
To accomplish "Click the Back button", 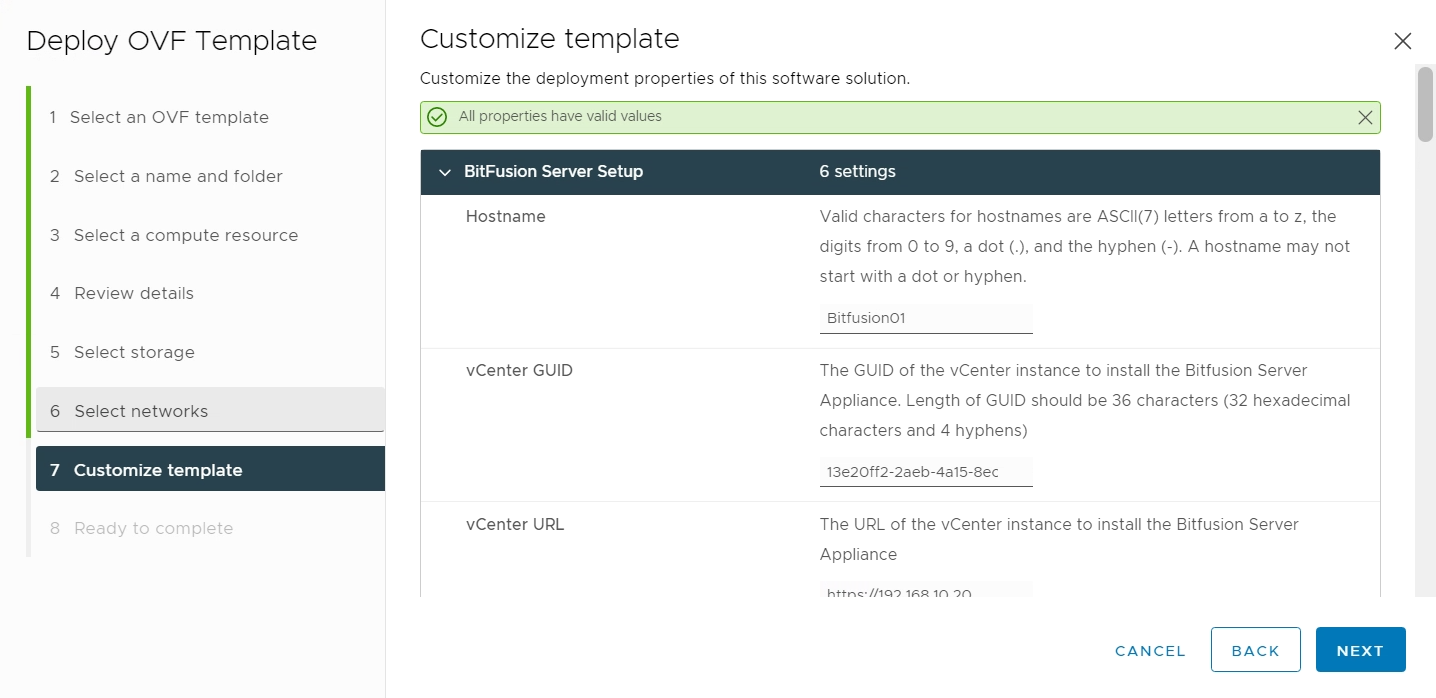I will pyautogui.click(x=1255, y=650).
